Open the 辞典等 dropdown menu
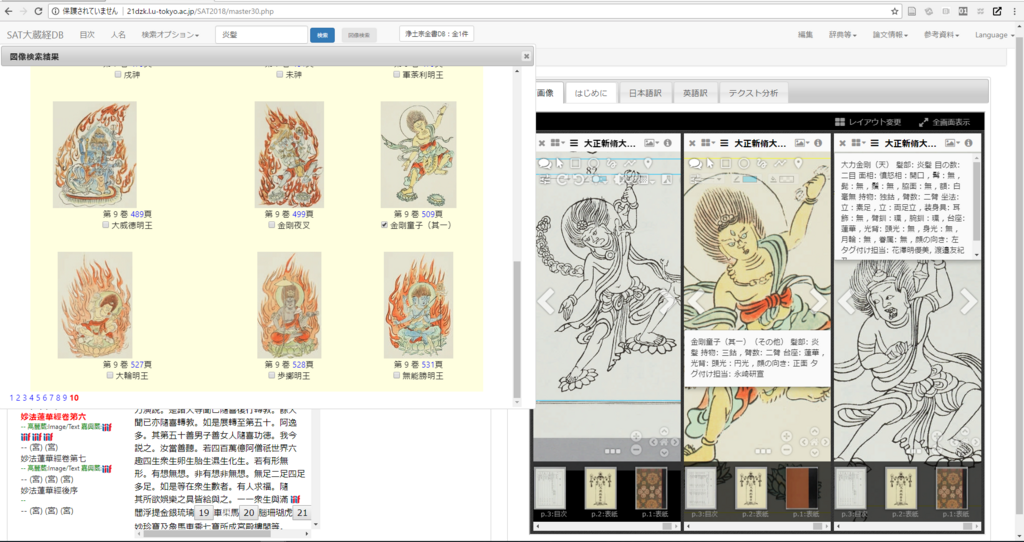The image size is (1024, 542). pyautogui.click(x=842, y=35)
